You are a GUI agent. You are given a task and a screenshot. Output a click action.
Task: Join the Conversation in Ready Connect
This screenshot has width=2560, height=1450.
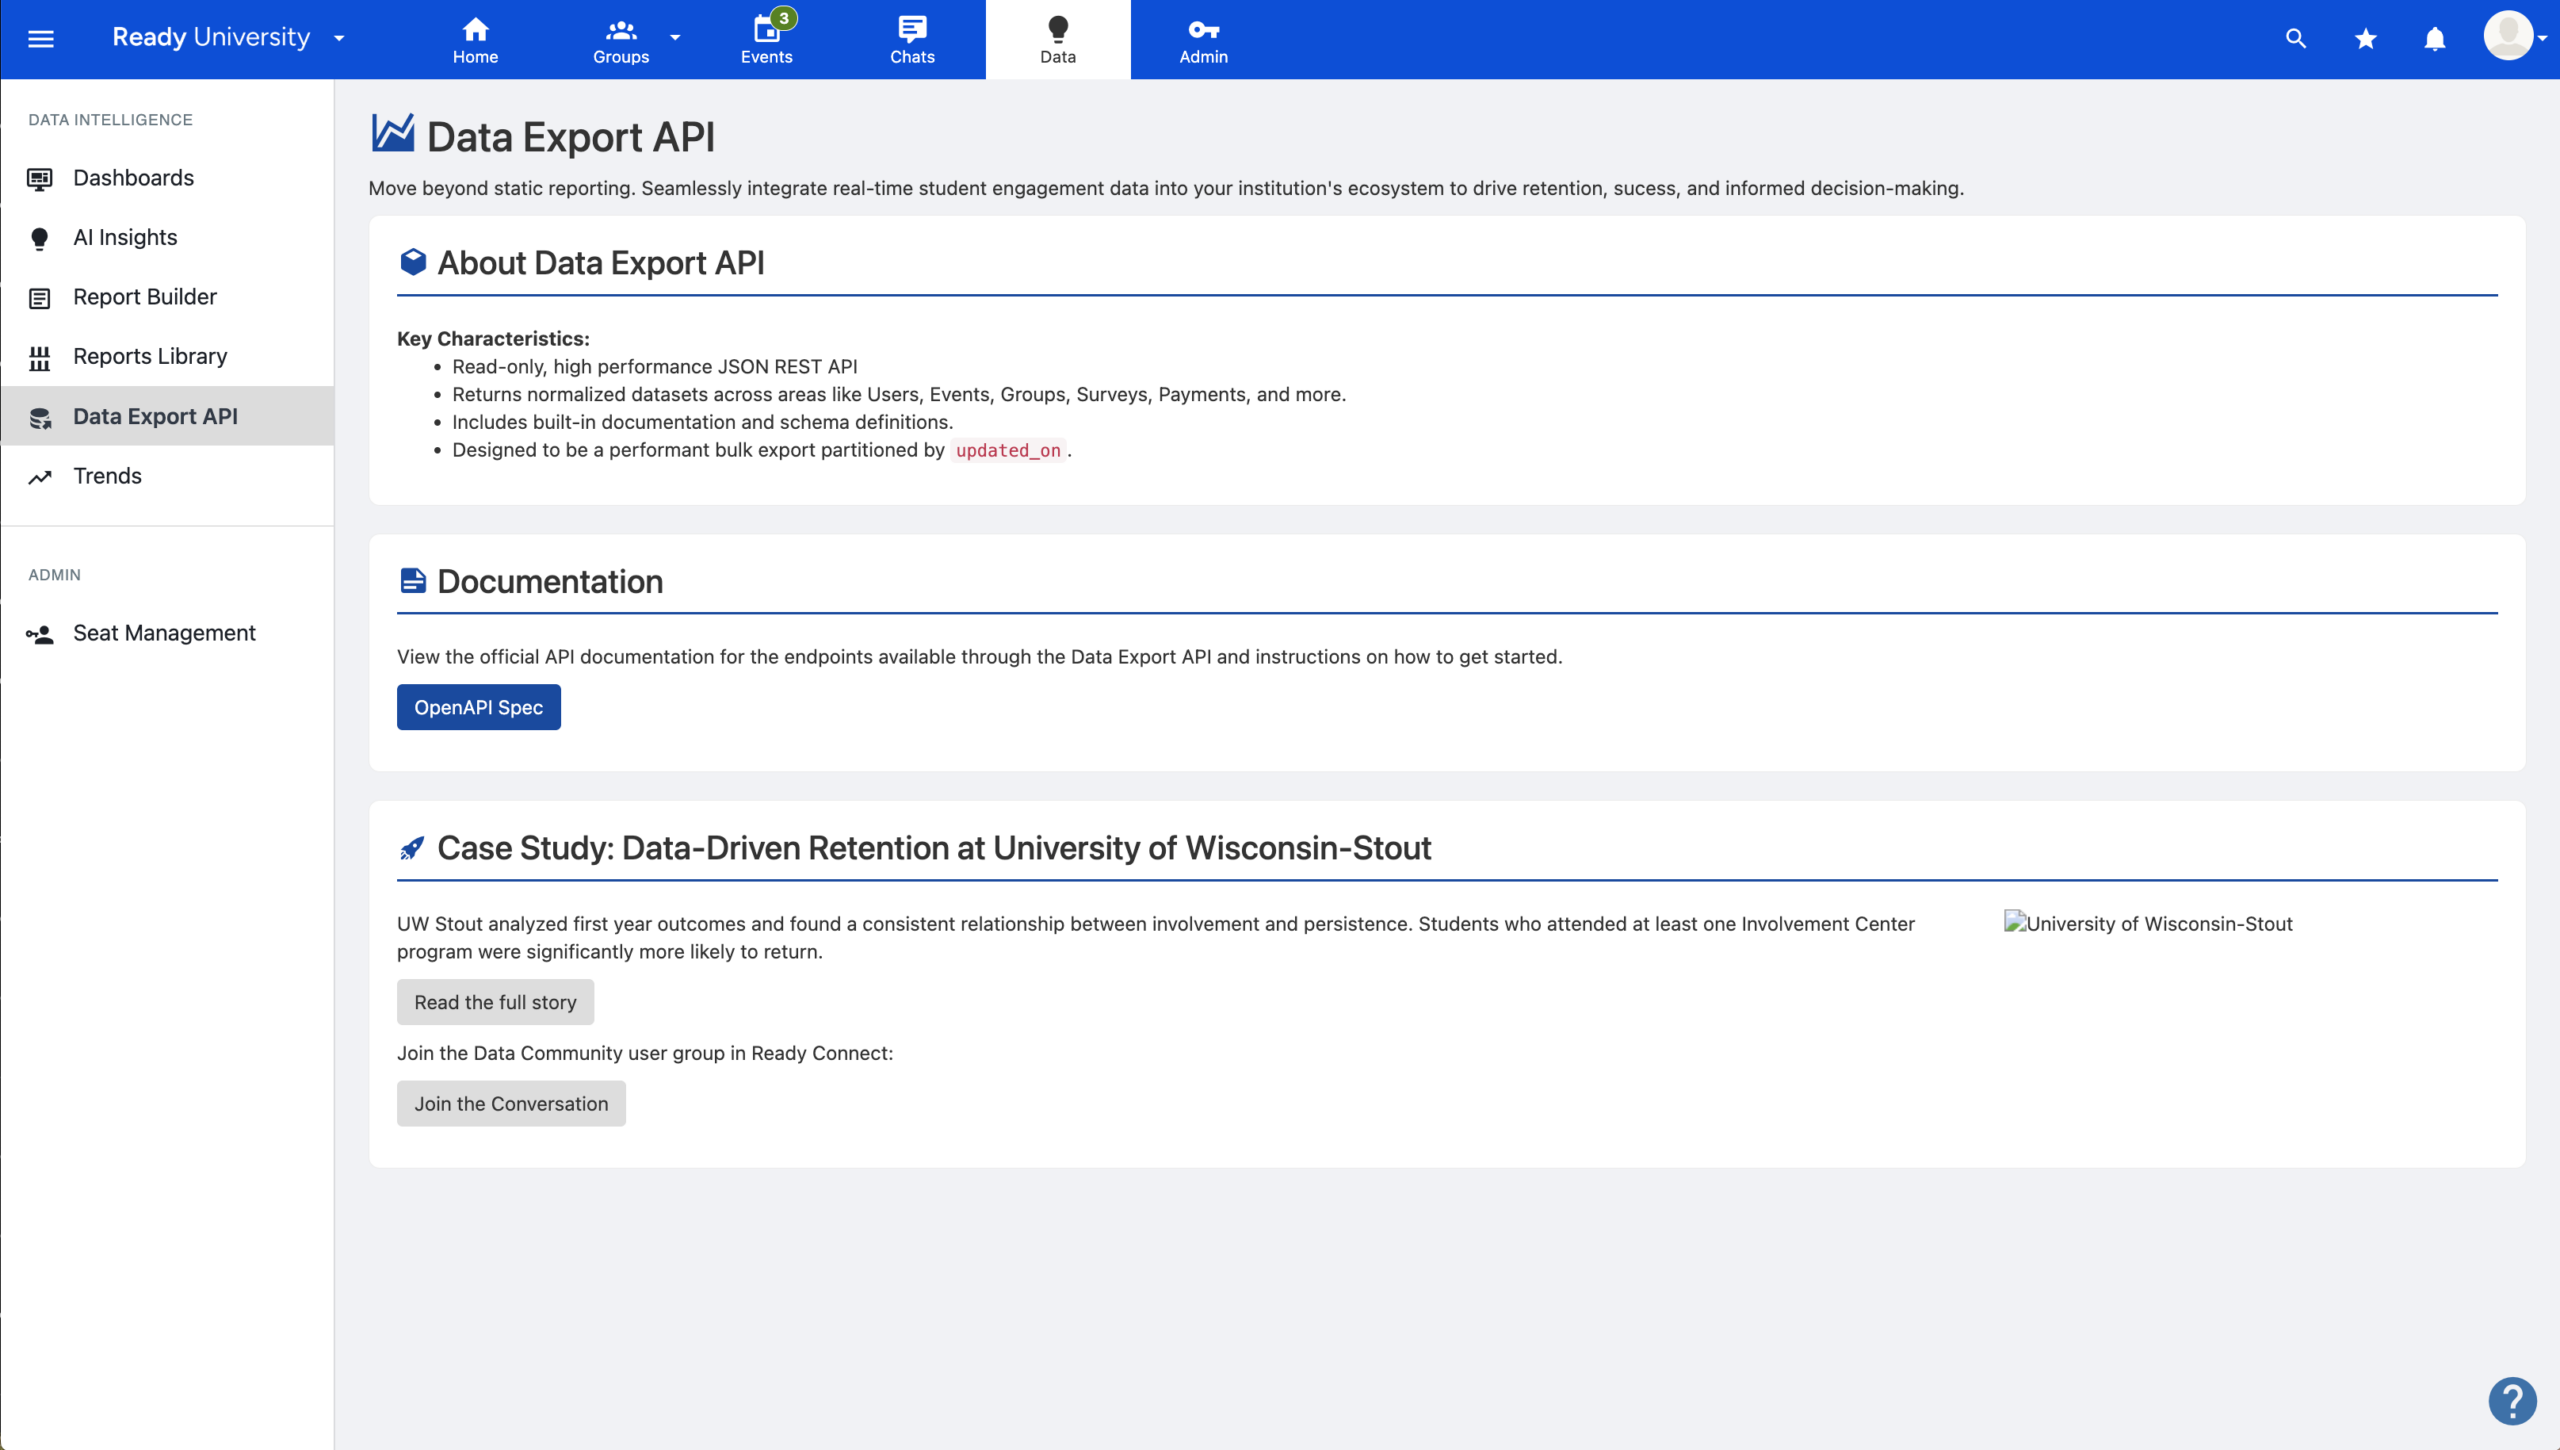(x=510, y=1103)
